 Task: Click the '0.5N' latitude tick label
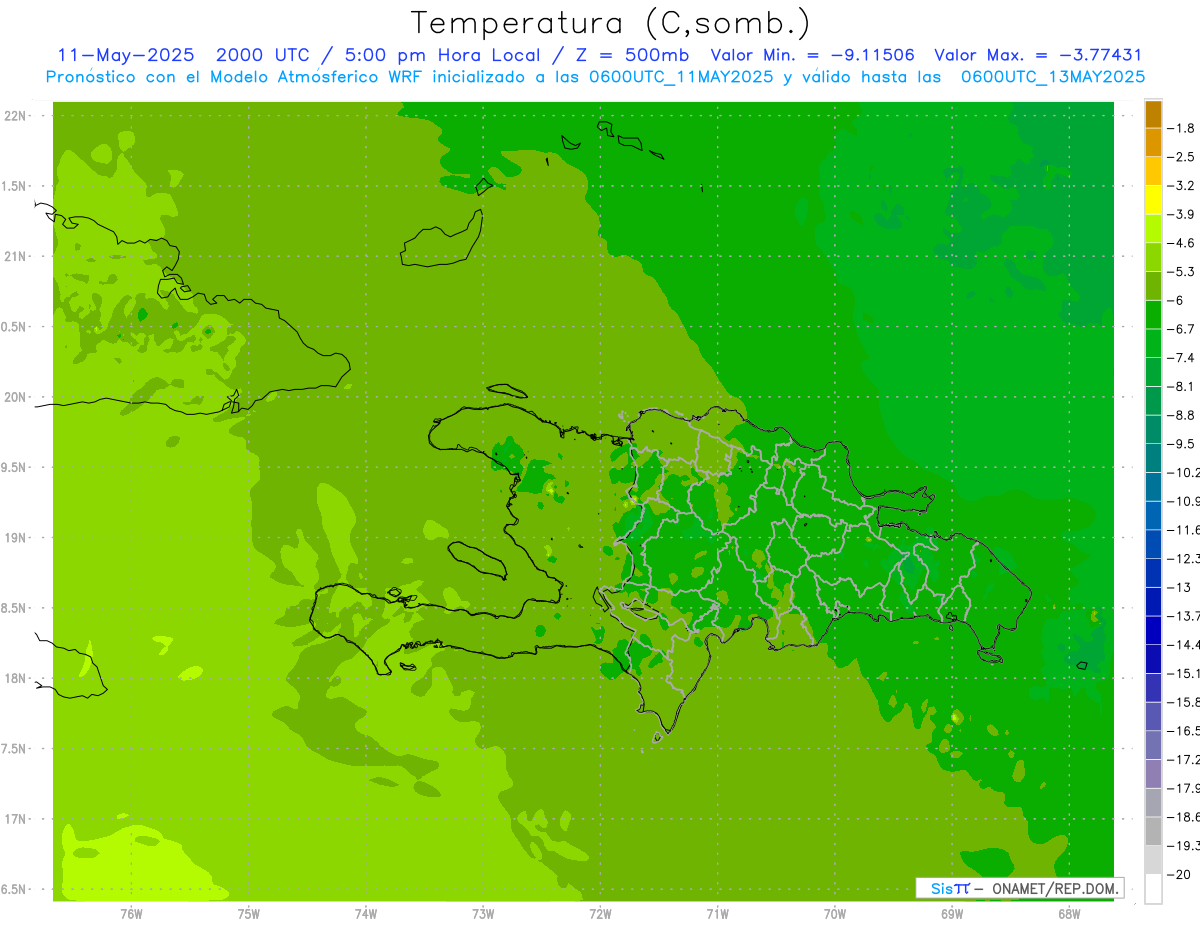14,327
